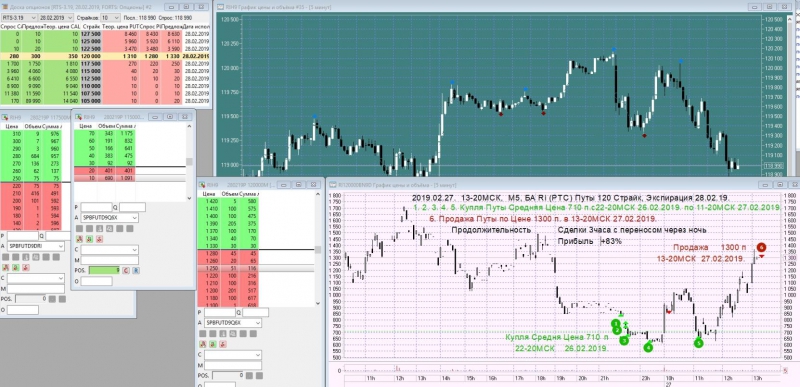This screenshot has height=387, width=800.
Task: Select the 117 500 strike row in options board
Action: click(105, 64)
